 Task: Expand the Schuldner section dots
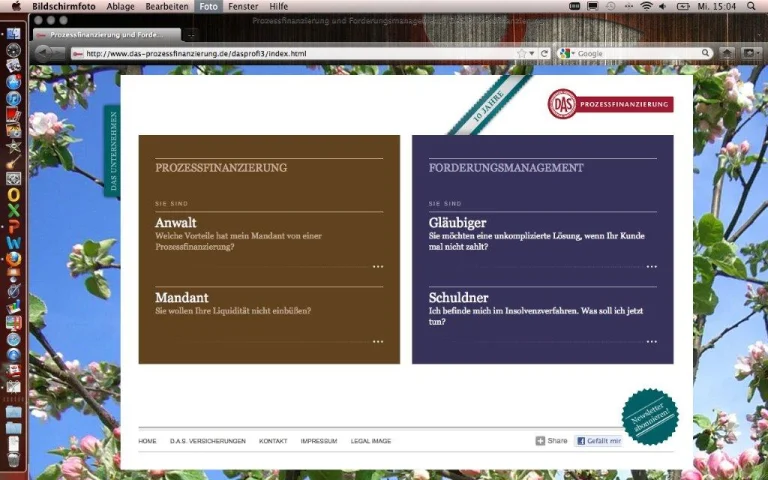click(x=652, y=342)
